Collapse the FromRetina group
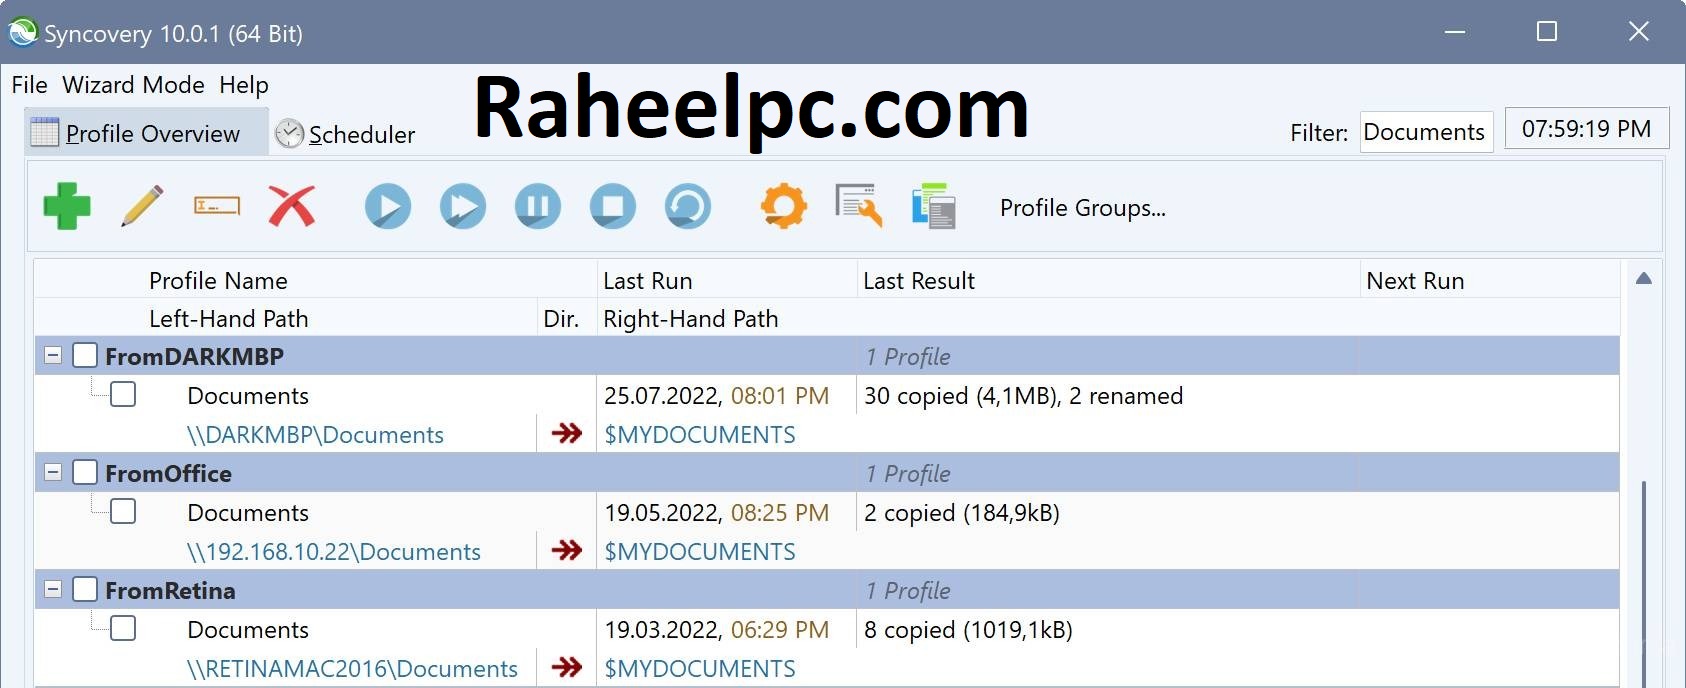Image resolution: width=1686 pixels, height=688 pixels. click(54, 590)
